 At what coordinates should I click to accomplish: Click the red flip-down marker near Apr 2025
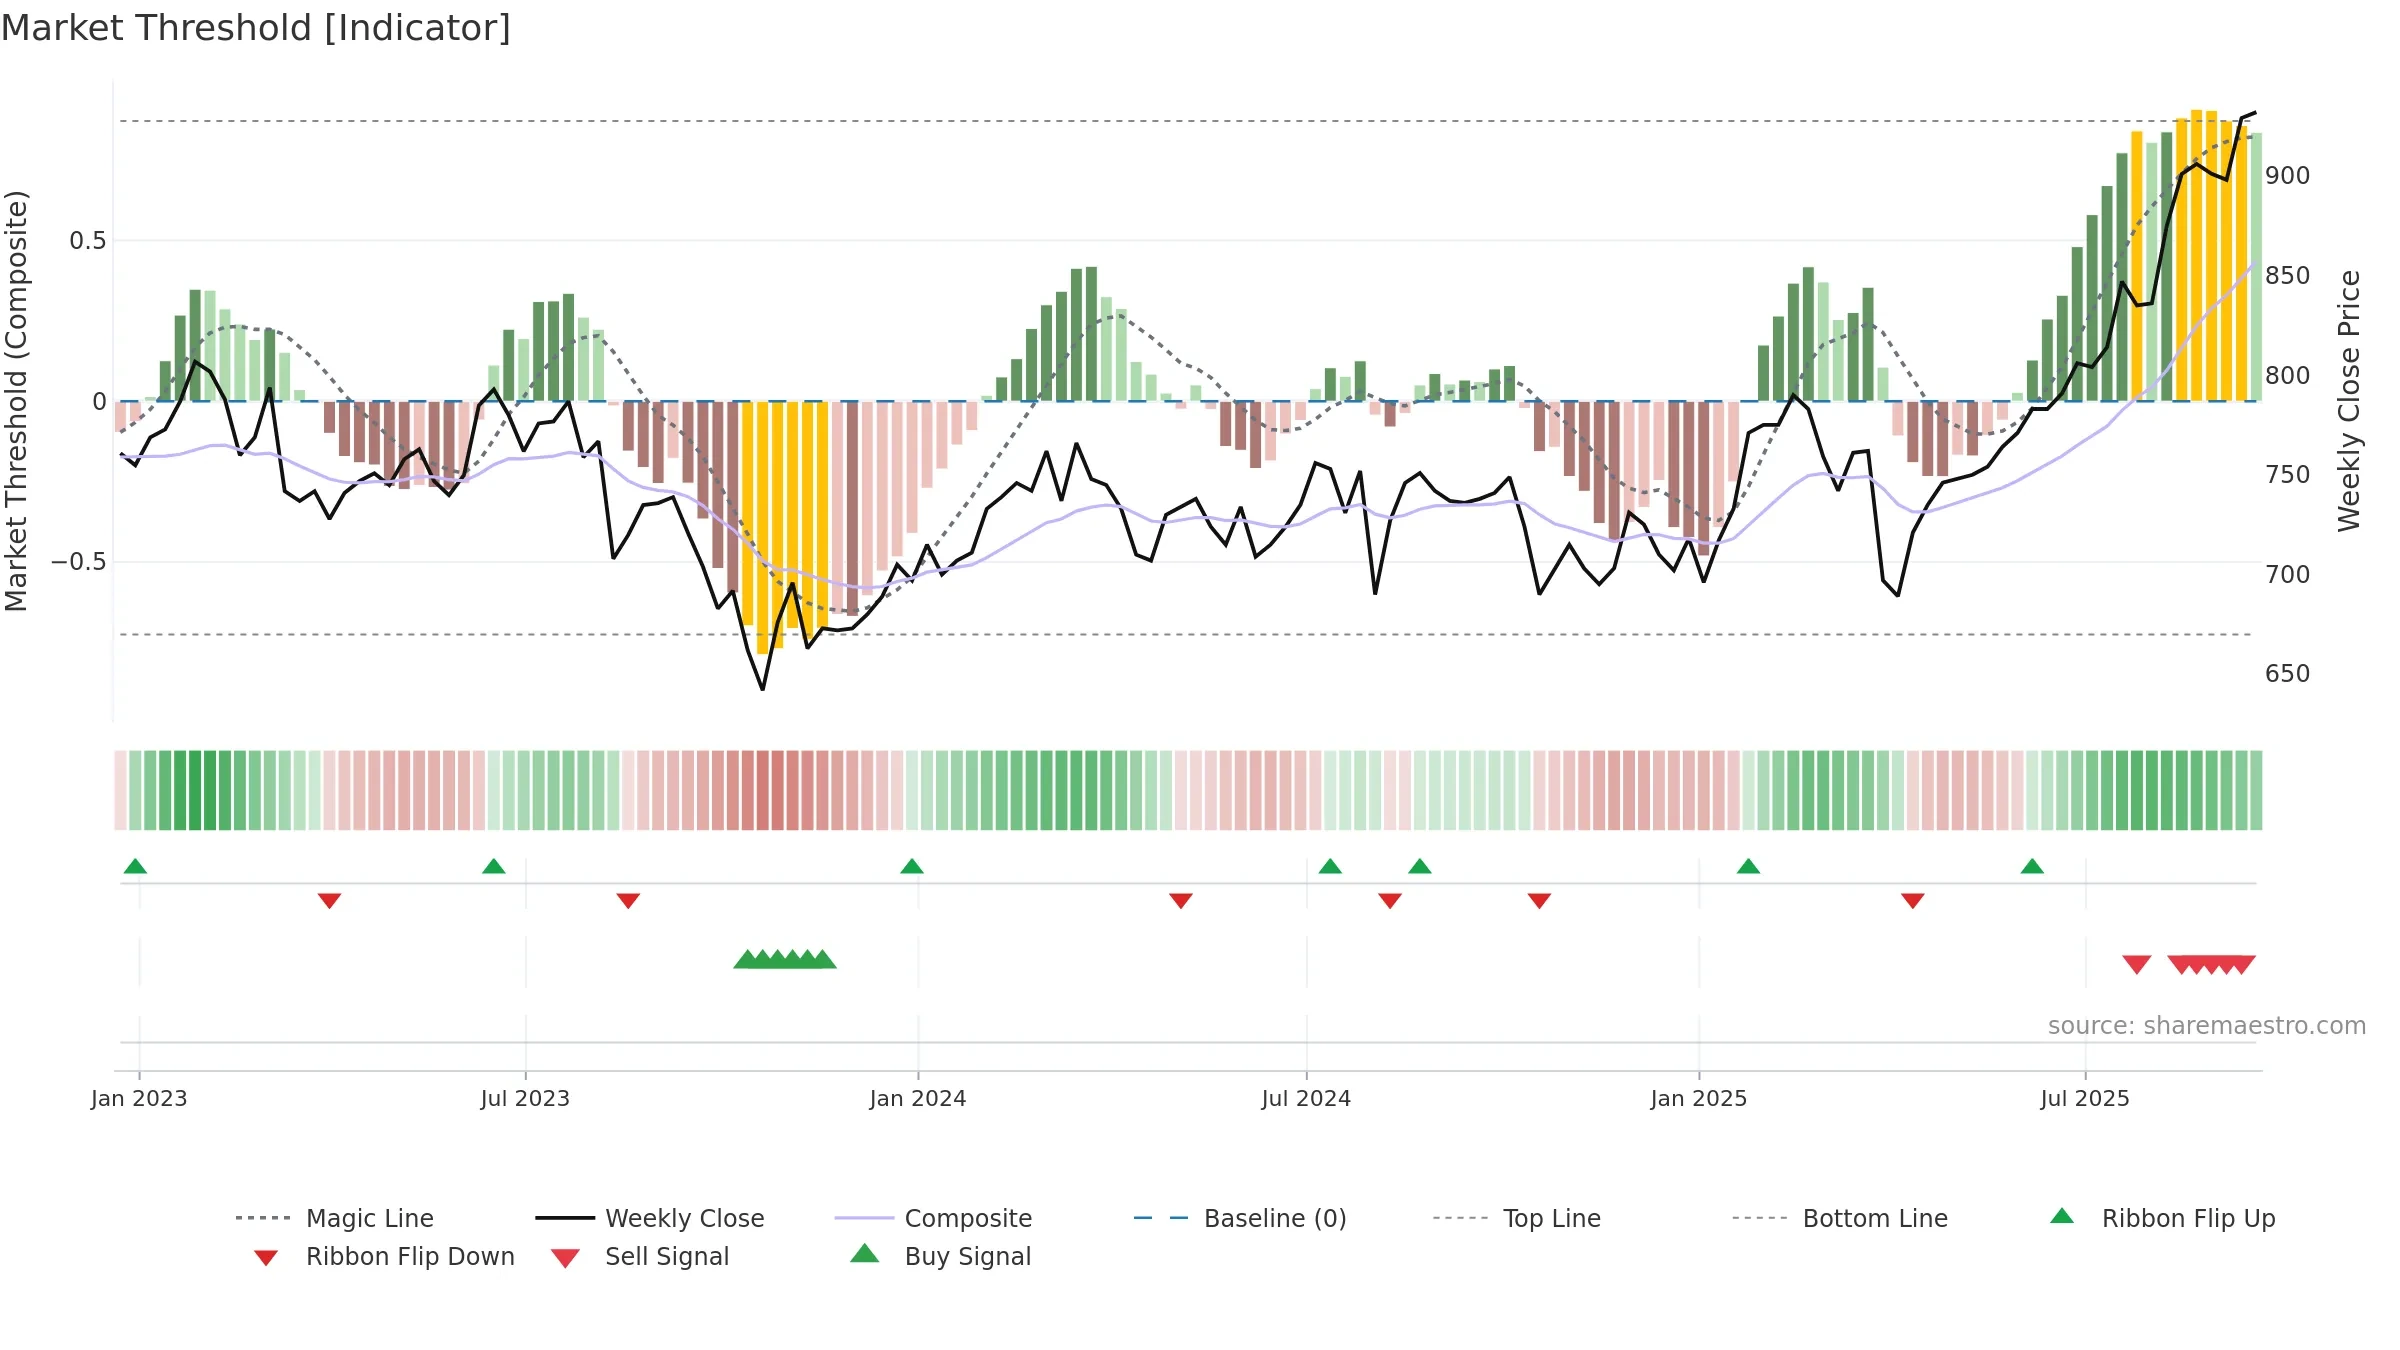1913,901
